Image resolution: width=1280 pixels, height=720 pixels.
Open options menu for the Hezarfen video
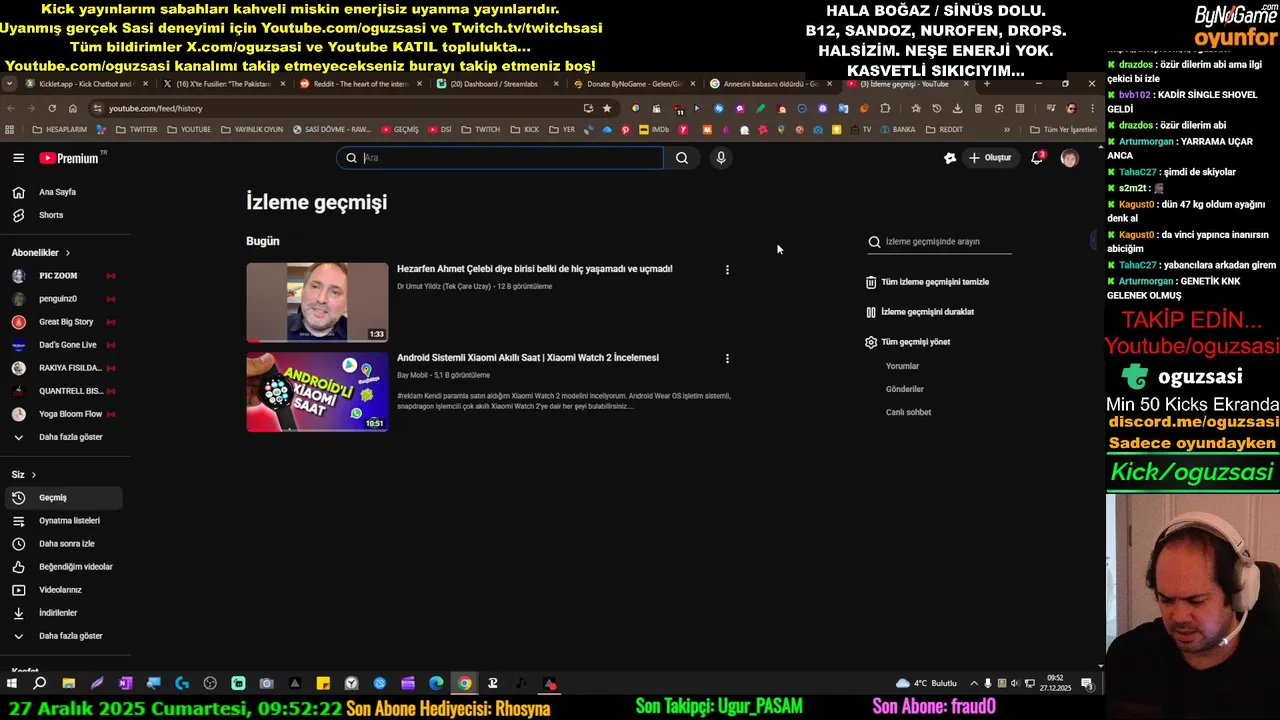[727, 270]
